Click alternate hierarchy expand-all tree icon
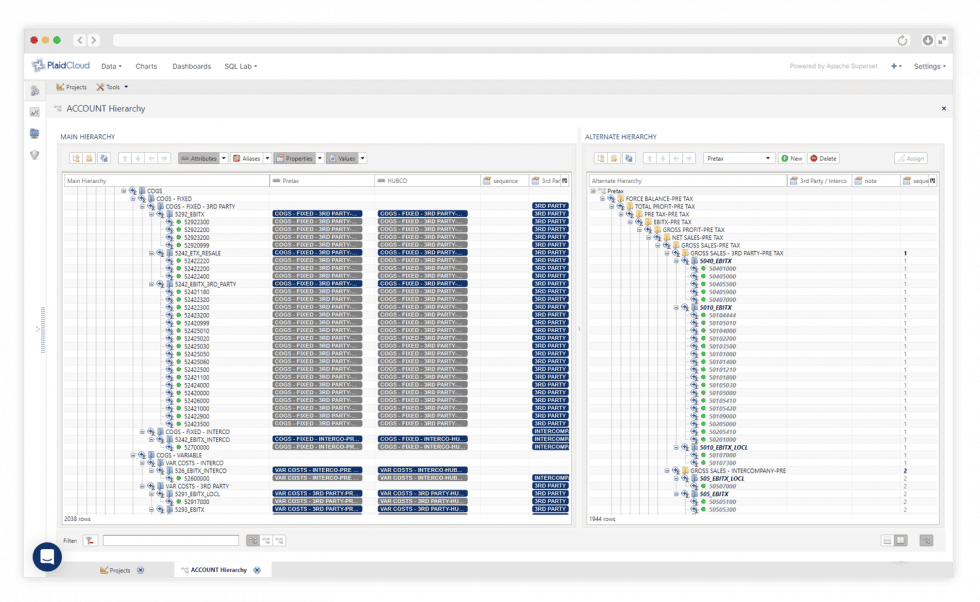The width and height of the screenshot is (980, 602). 601,159
